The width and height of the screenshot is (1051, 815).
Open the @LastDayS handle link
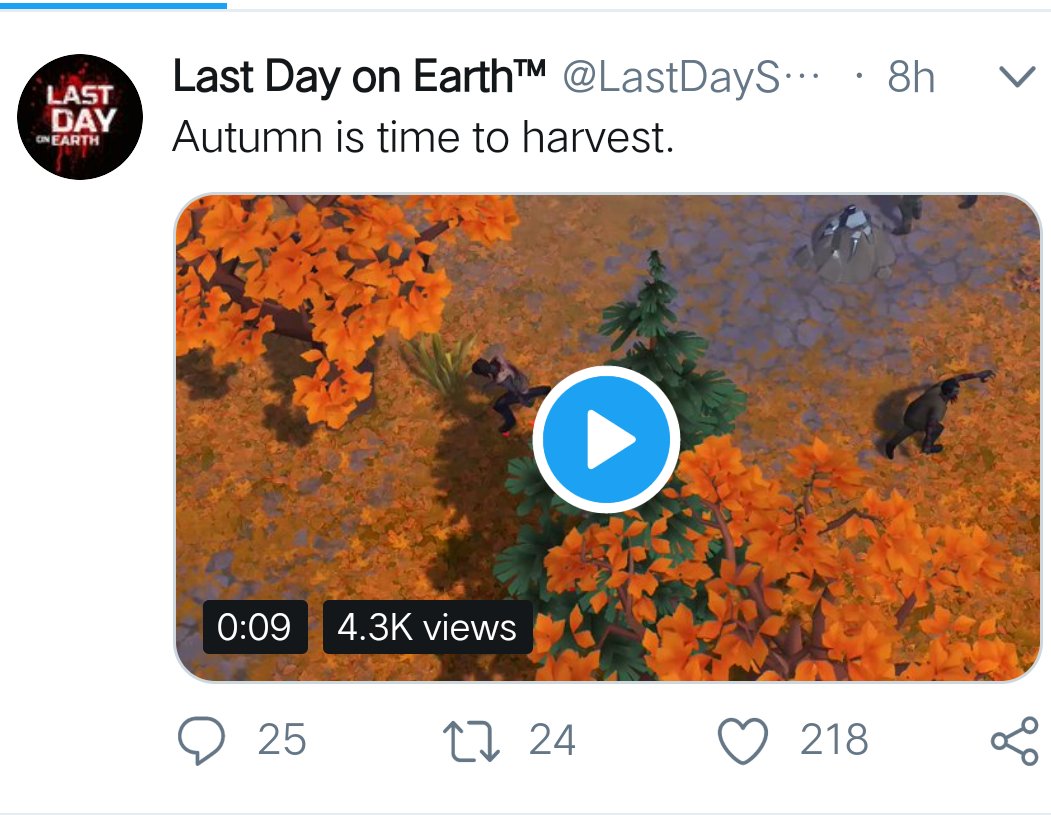coord(689,78)
